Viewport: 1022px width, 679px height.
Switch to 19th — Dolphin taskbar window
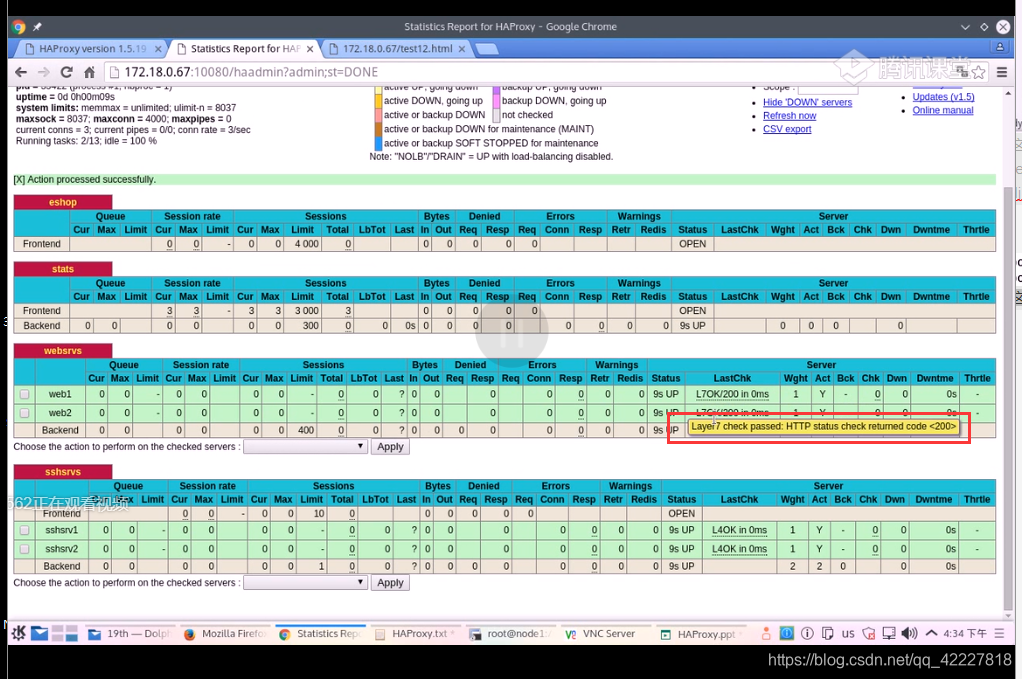tap(129, 633)
